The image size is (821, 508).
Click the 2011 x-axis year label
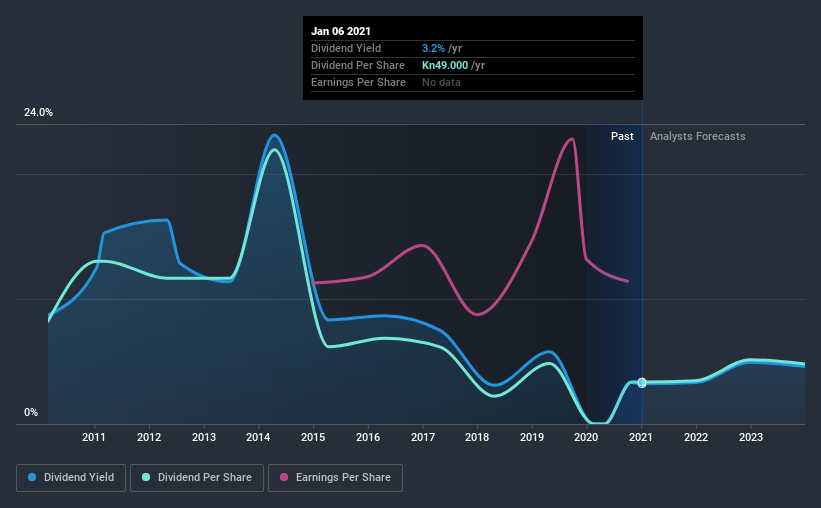(x=94, y=437)
